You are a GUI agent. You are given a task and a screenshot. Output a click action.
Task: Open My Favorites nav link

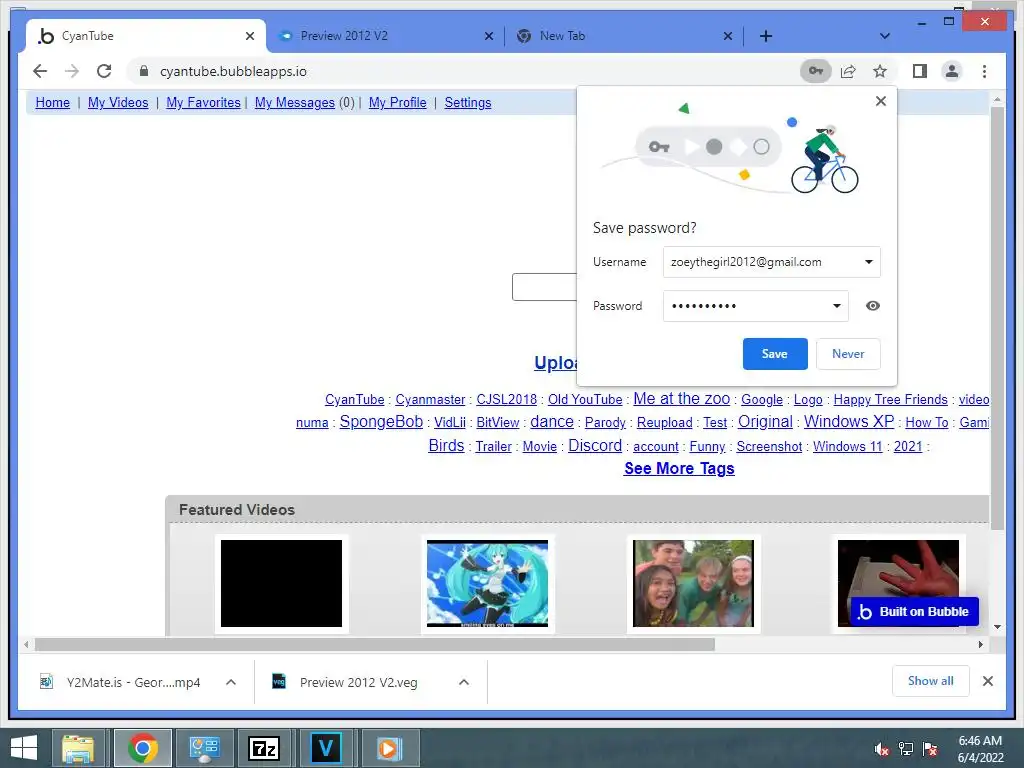point(203,103)
